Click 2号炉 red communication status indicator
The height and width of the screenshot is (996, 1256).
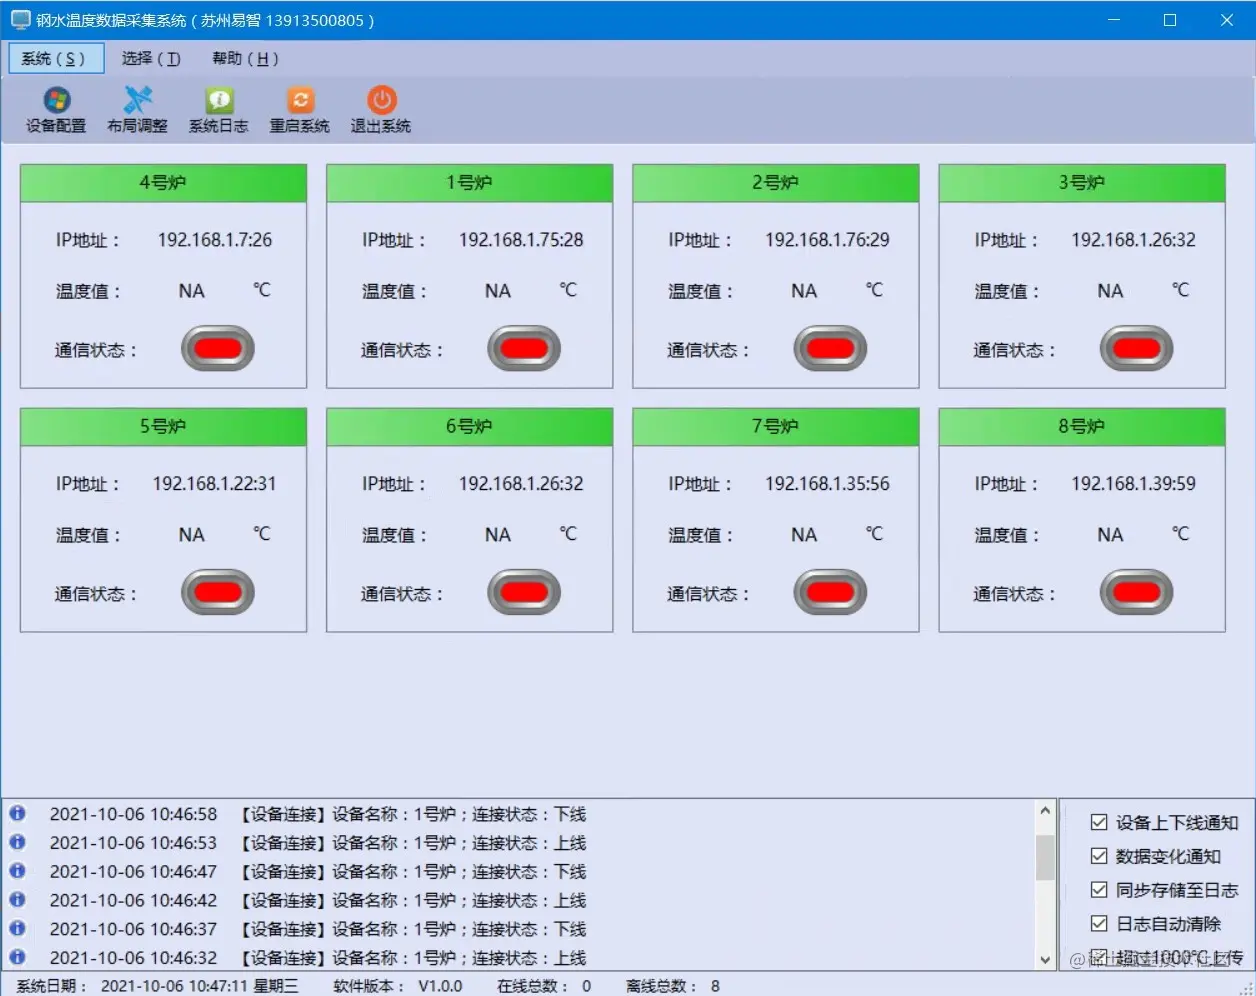point(830,349)
